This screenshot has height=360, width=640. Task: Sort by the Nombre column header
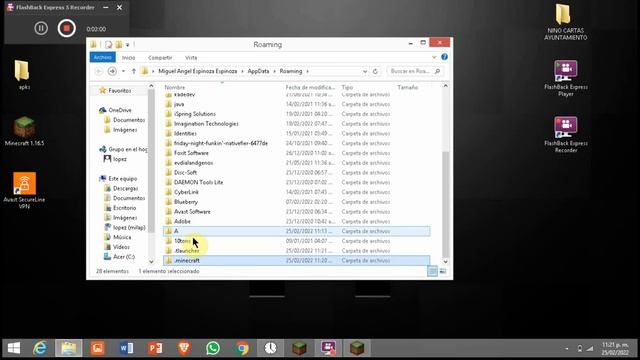pyautogui.click(x=175, y=87)
